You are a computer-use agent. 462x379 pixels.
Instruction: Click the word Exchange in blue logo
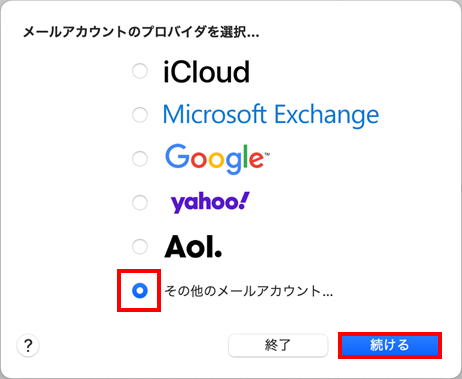point(327,116)
